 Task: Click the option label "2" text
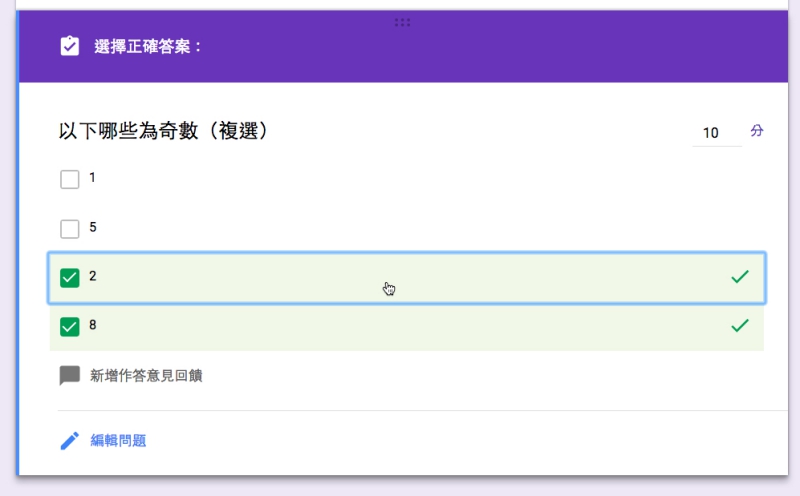click(93, 276)
